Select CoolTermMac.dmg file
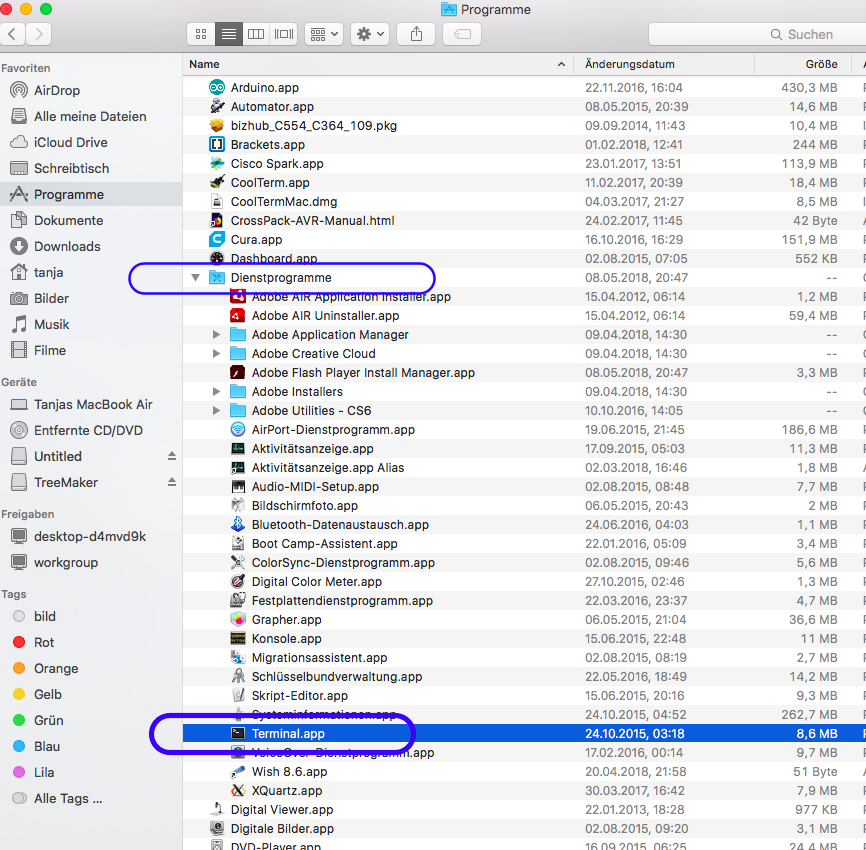Screen dimensions: 866x850 click(524, 201)
